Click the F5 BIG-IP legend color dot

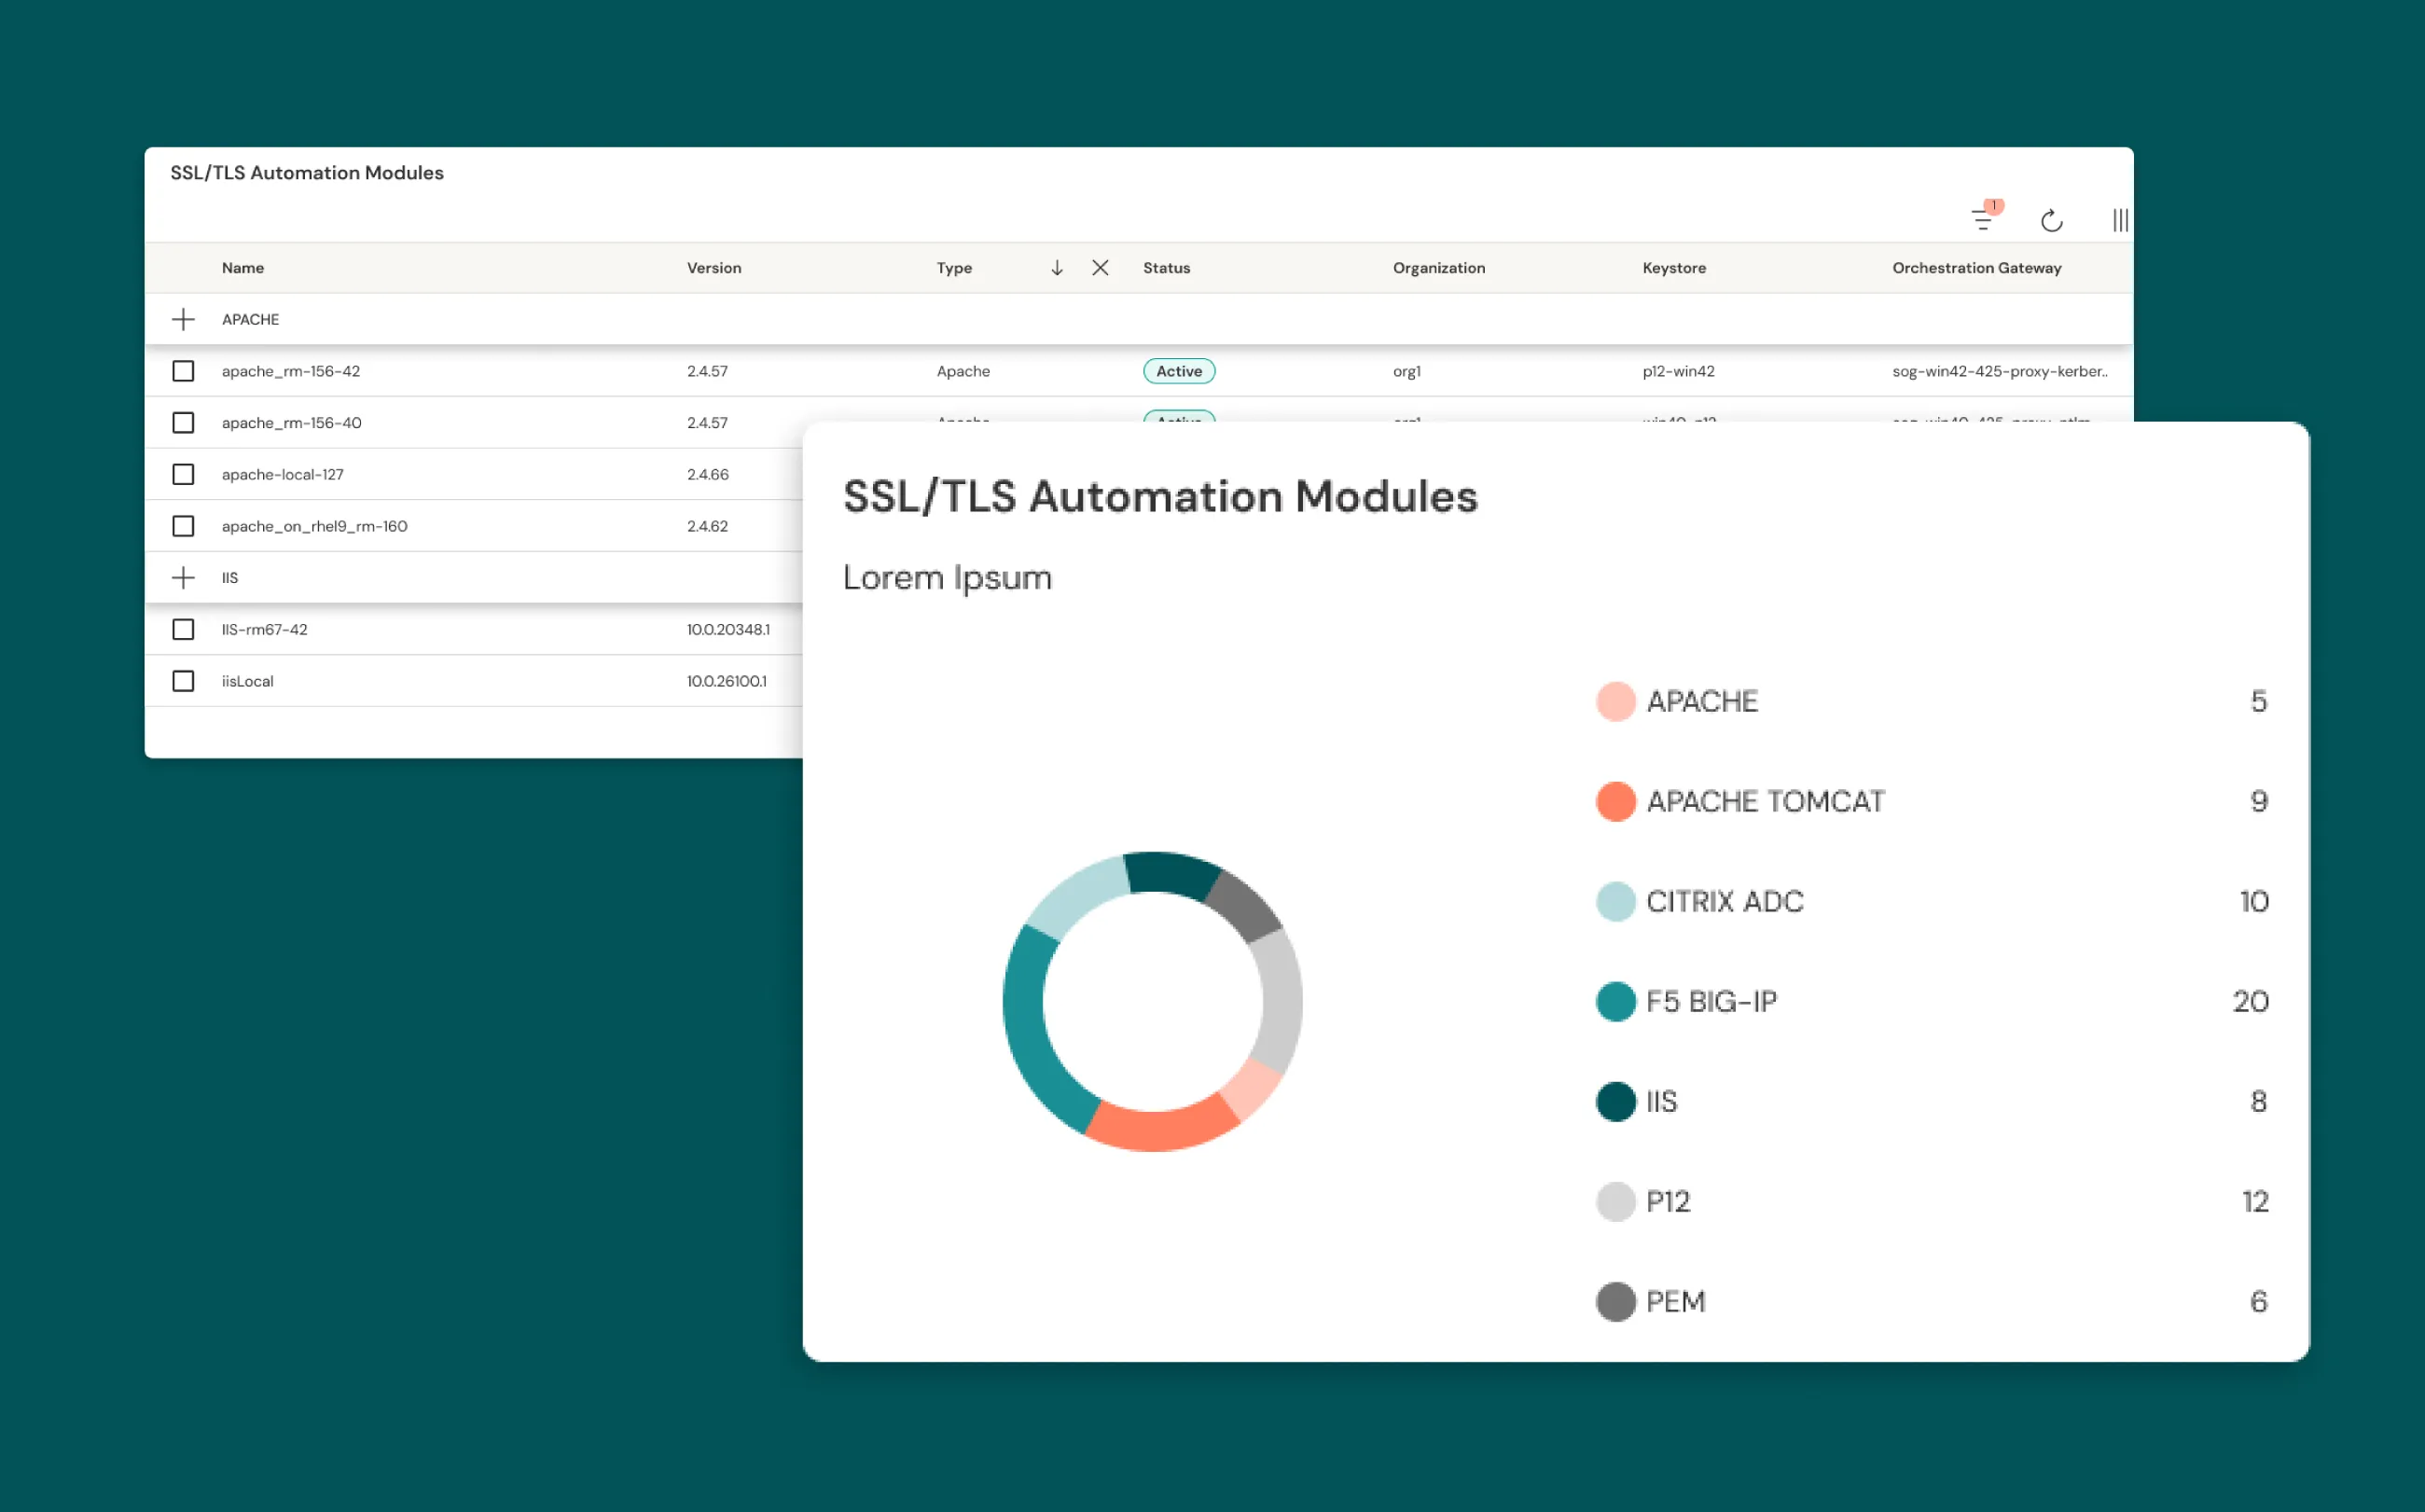(x=1615, y=1001)
